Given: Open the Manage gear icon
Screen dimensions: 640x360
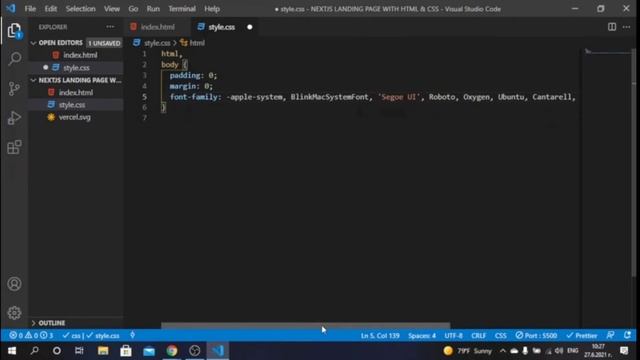Looking at the screenshot, I should coord(14,313).
